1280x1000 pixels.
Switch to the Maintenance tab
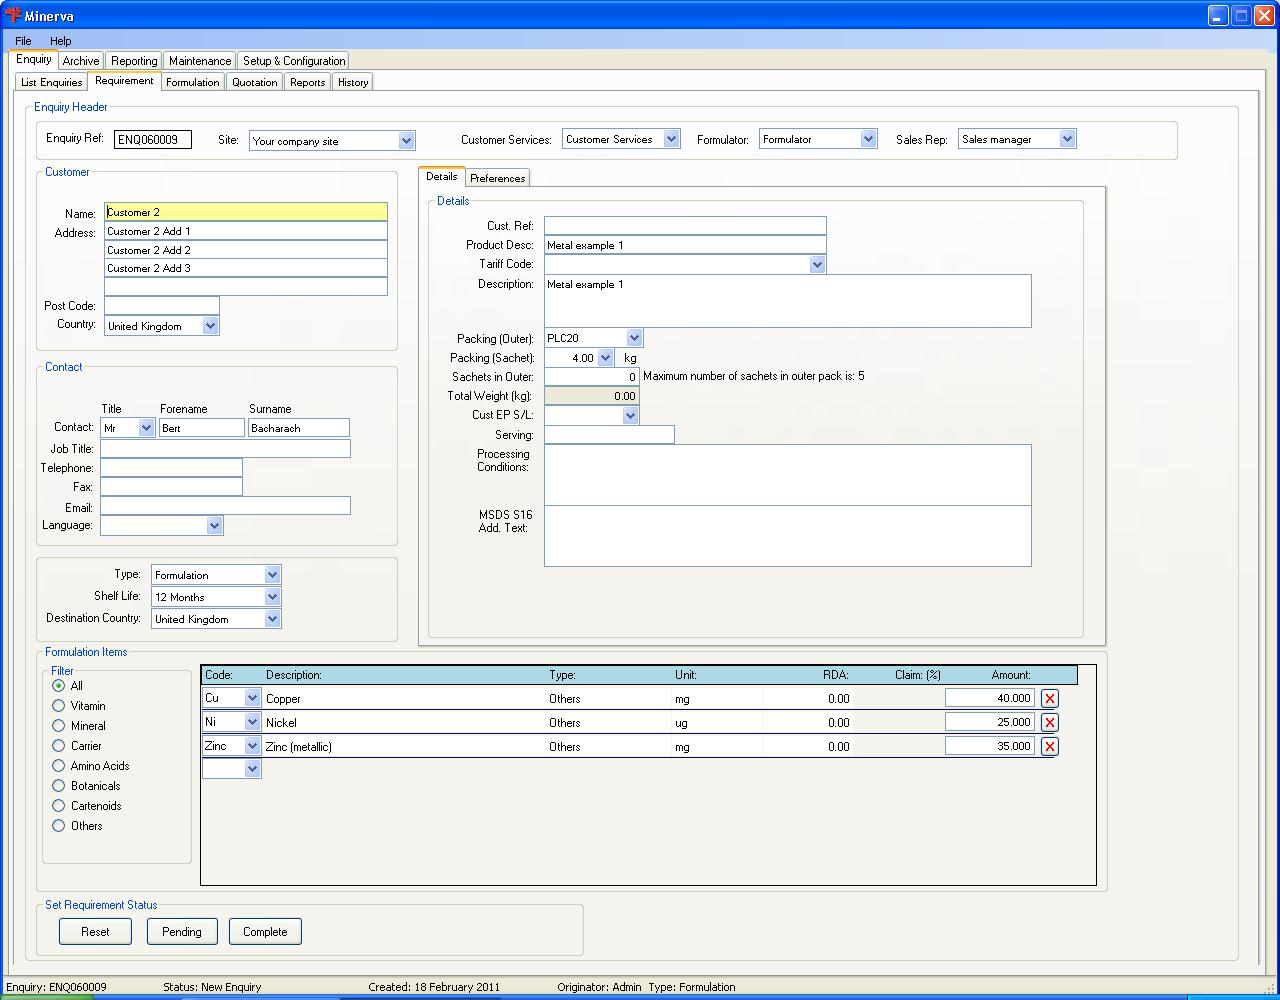(x=200, y=61)
